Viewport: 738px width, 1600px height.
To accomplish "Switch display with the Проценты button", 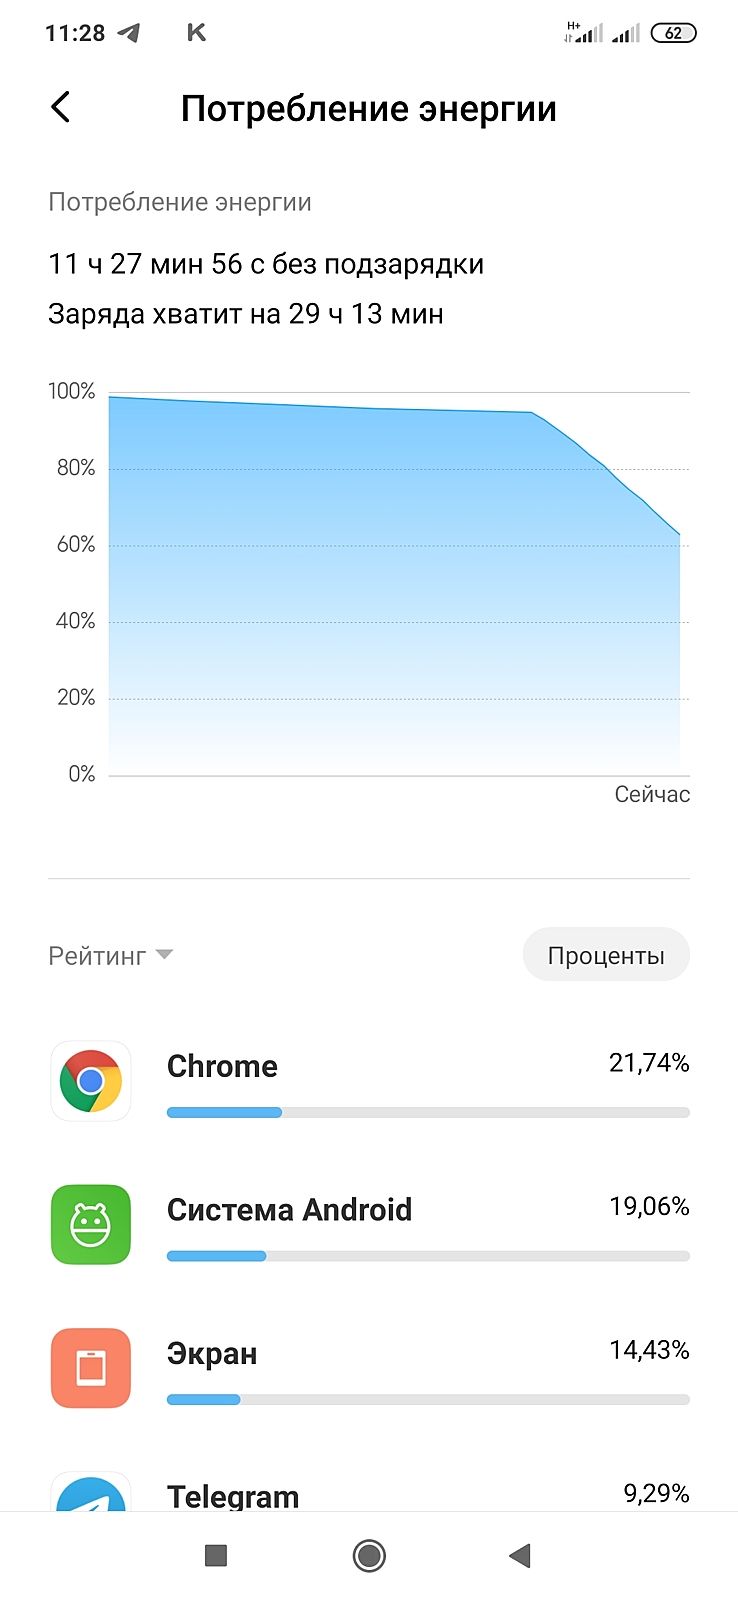I will [606, 955].
